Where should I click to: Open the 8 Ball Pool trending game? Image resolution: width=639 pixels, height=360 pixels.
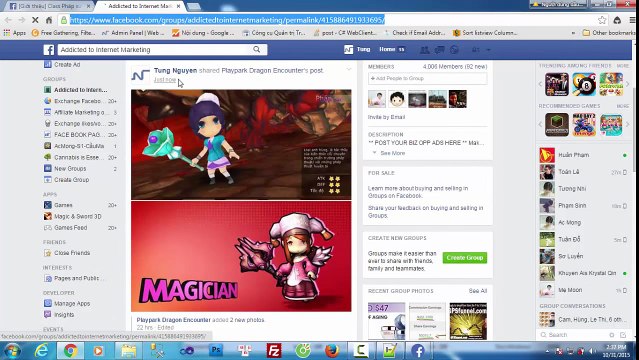click(x=584, y=84)
